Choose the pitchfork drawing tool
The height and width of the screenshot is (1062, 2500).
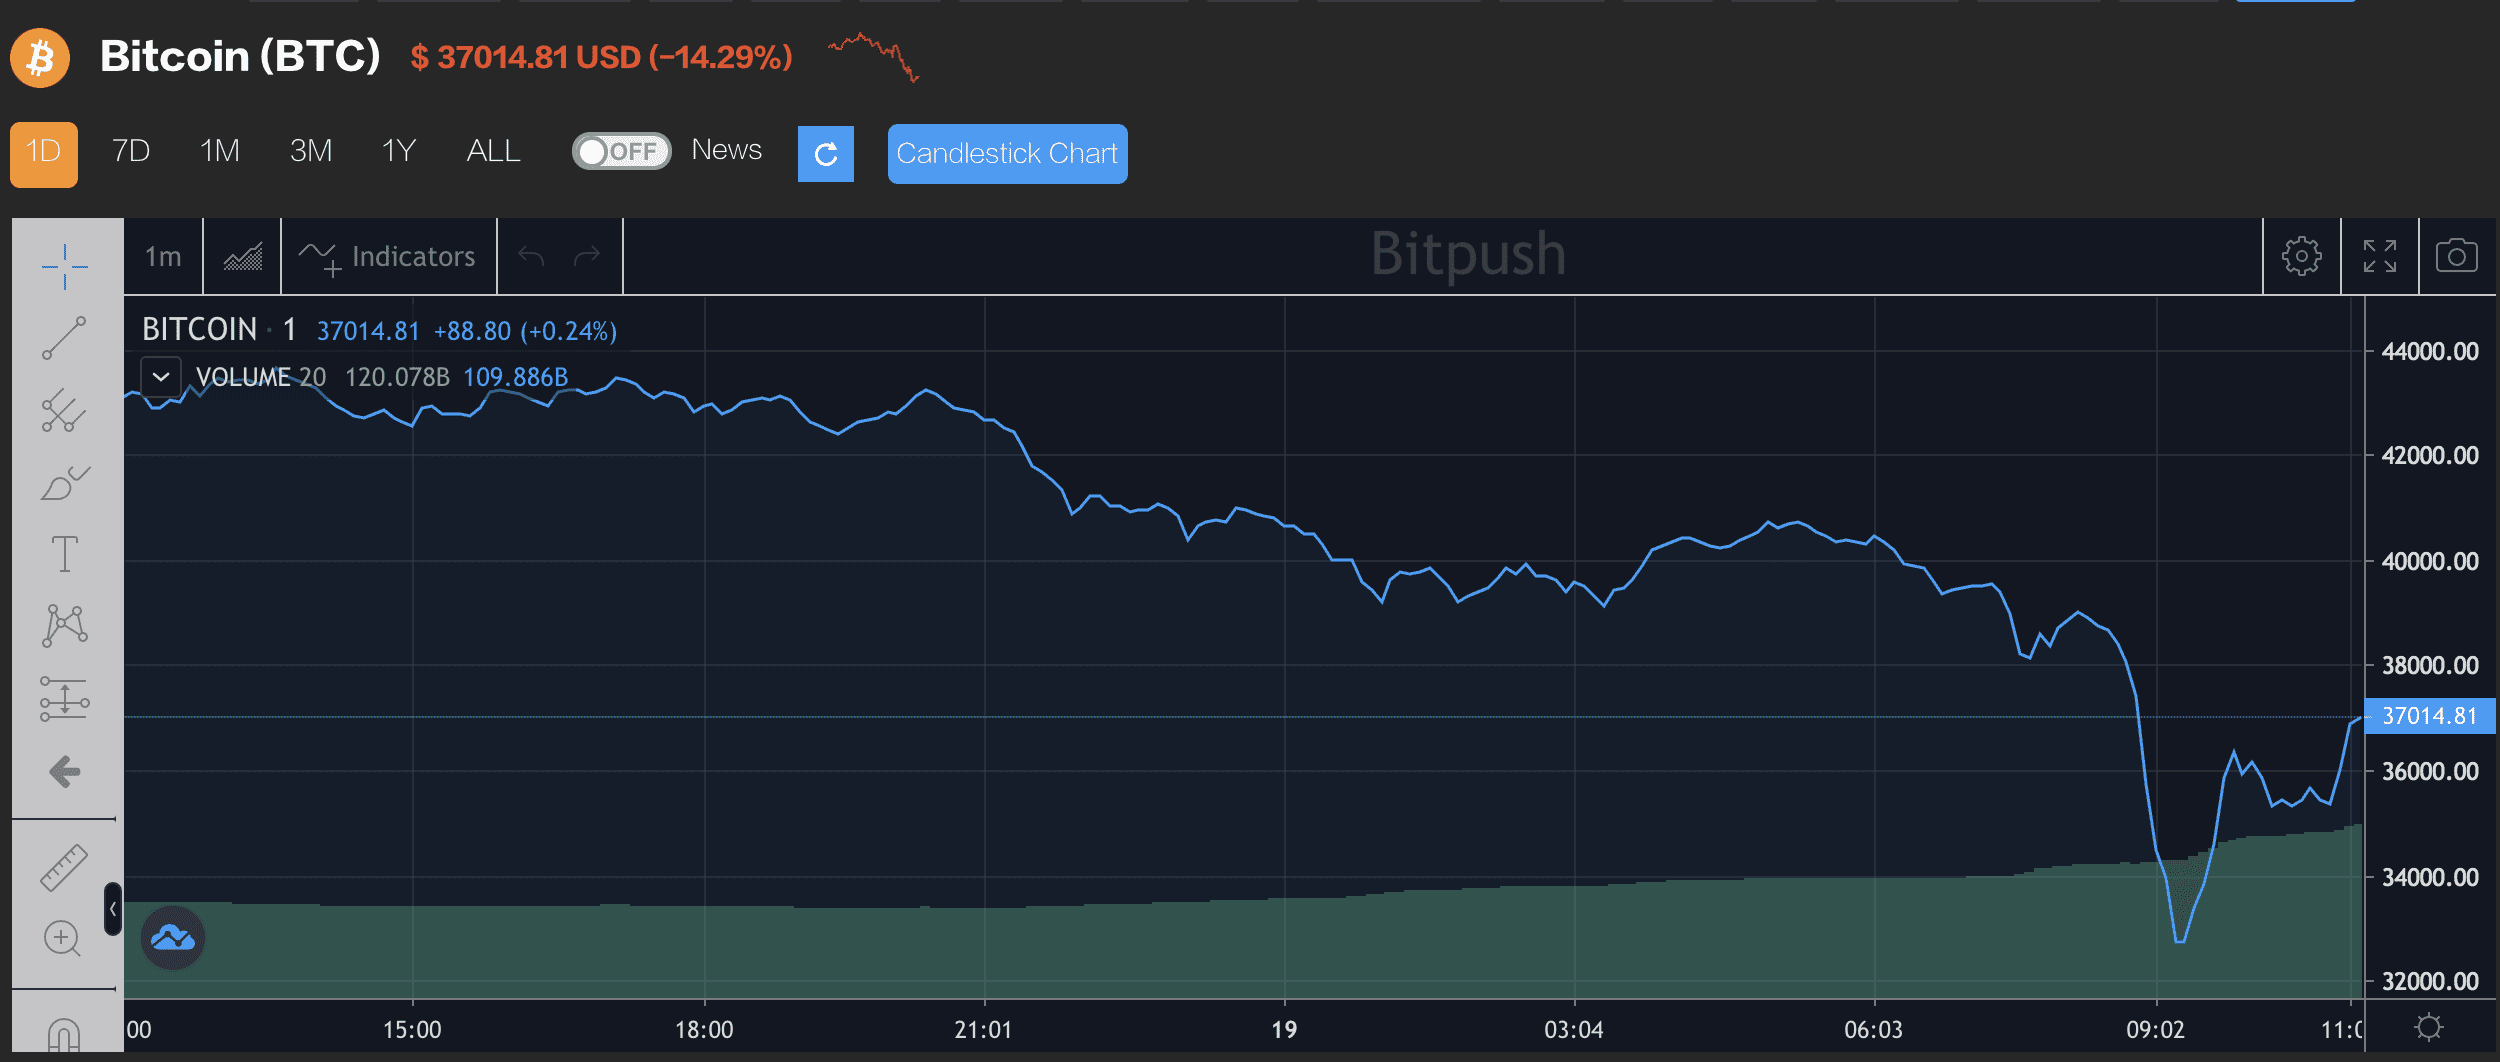[x=65, y=410]
